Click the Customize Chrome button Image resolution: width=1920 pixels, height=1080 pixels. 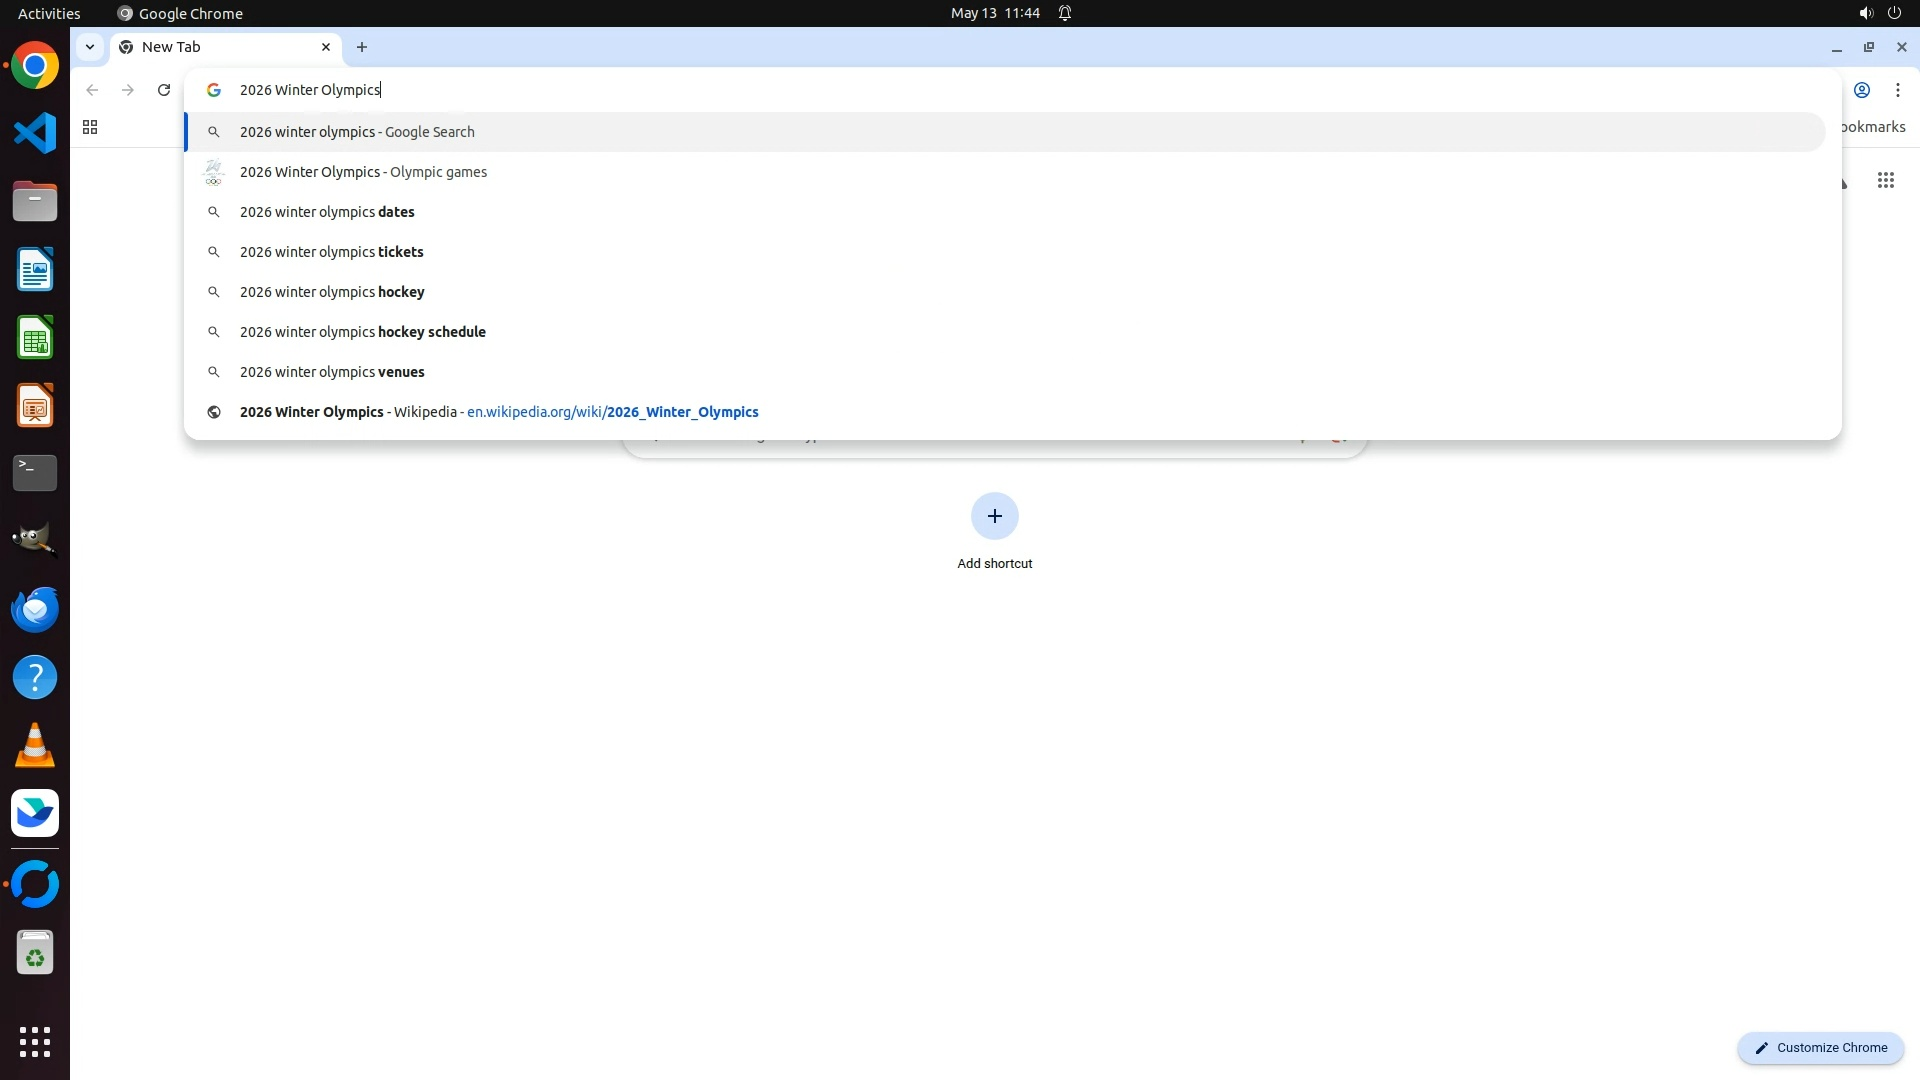point(1820,1047)
